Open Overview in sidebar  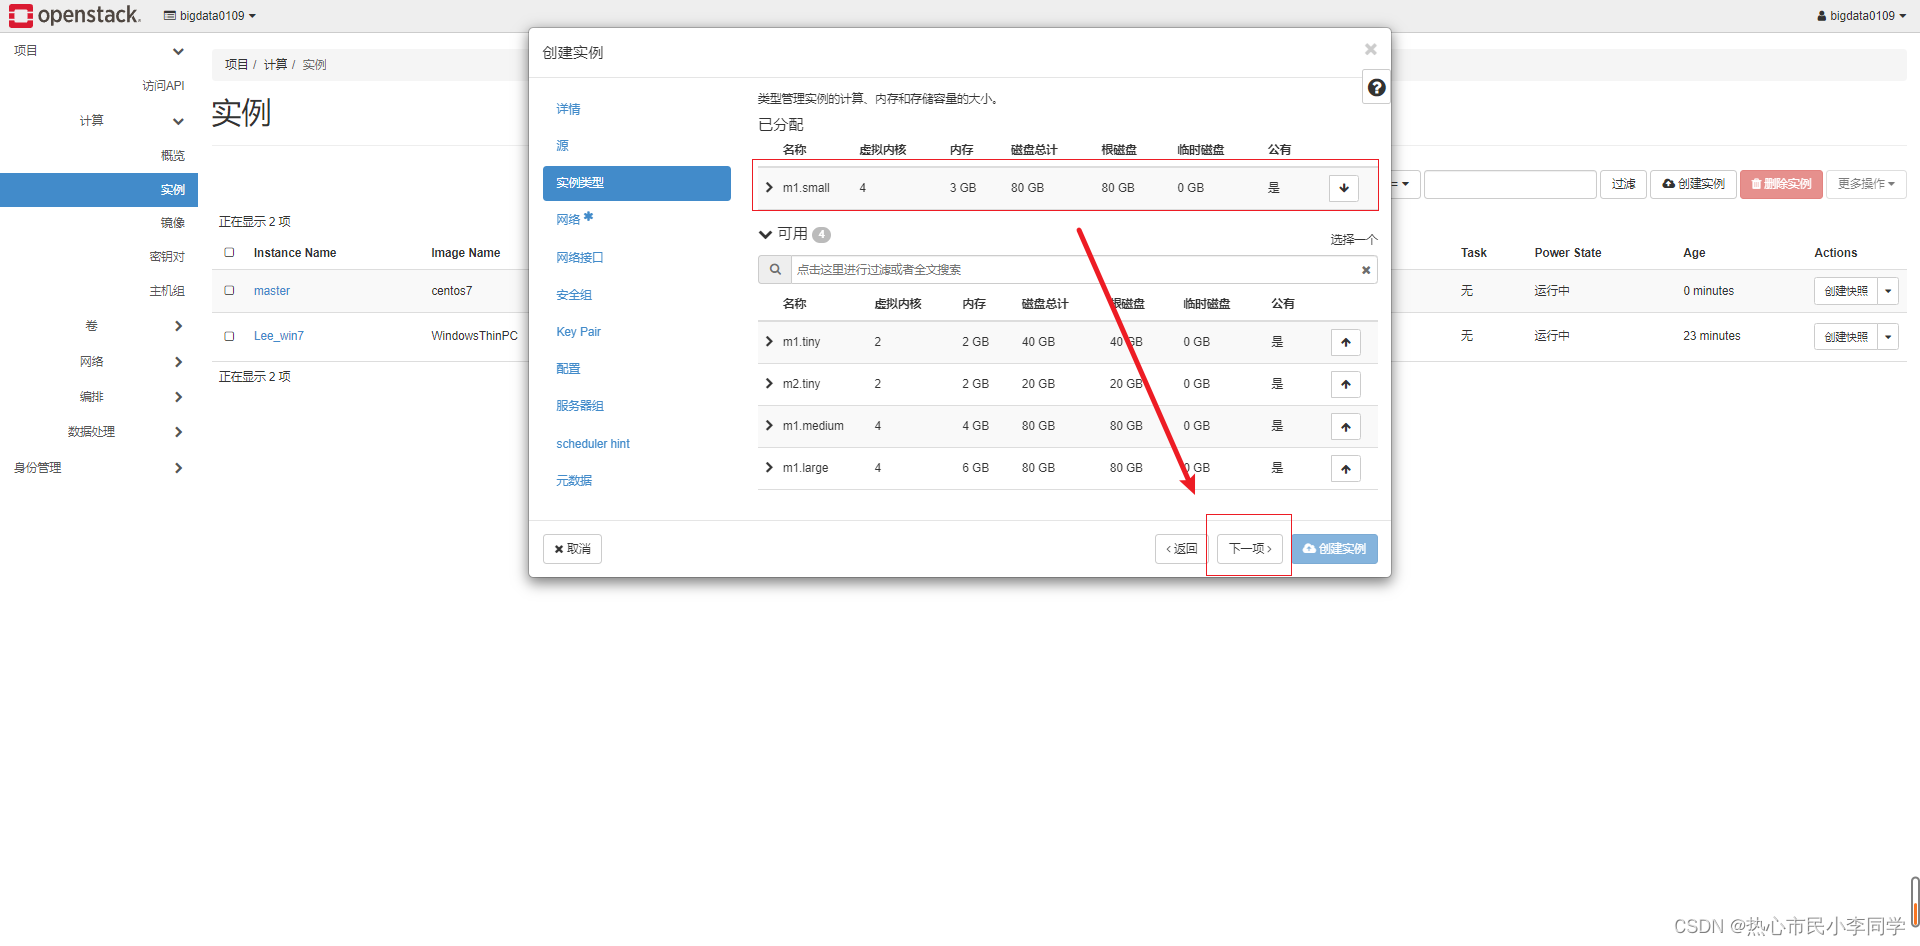(172, 156)
